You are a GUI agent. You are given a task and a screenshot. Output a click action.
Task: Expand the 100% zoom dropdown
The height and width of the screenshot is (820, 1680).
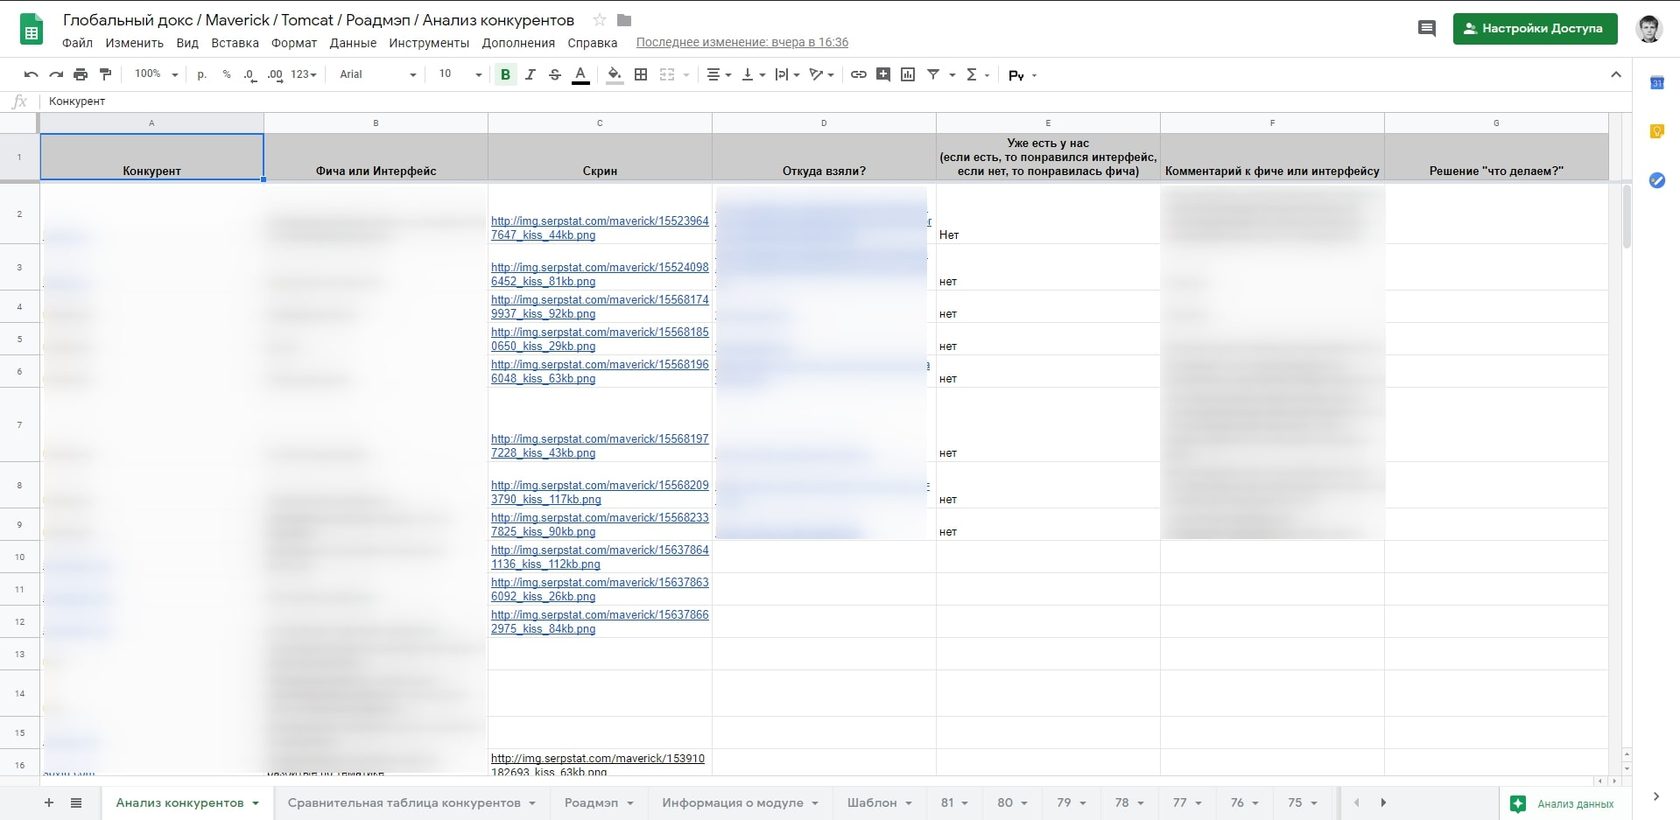(x=156, y=74)
